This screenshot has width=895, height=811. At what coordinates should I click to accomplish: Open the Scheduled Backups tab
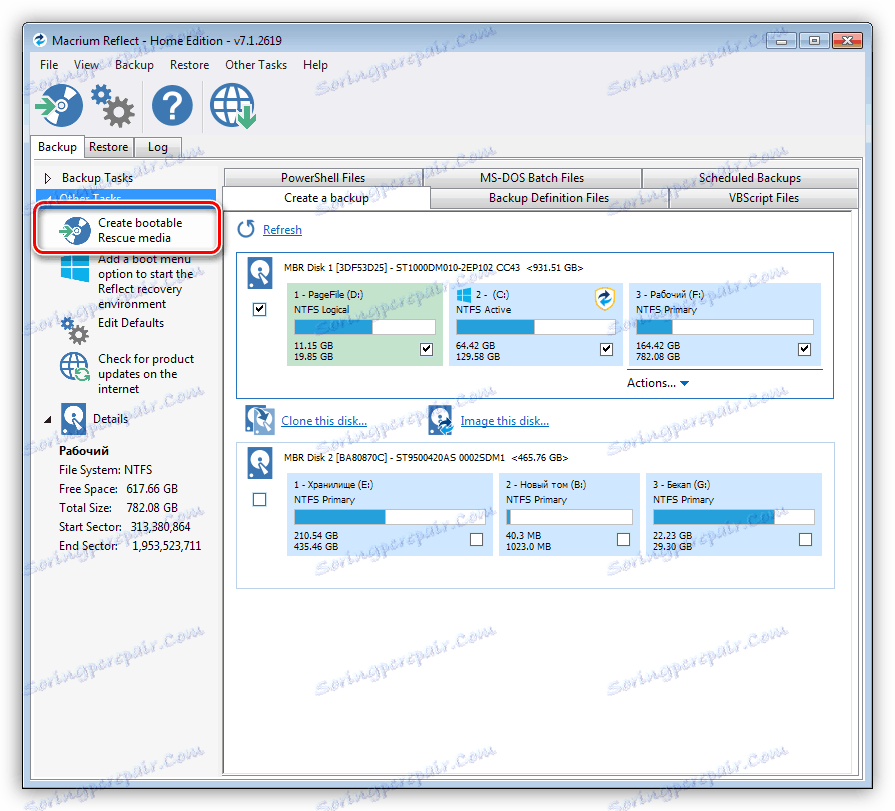click(750, 178)
